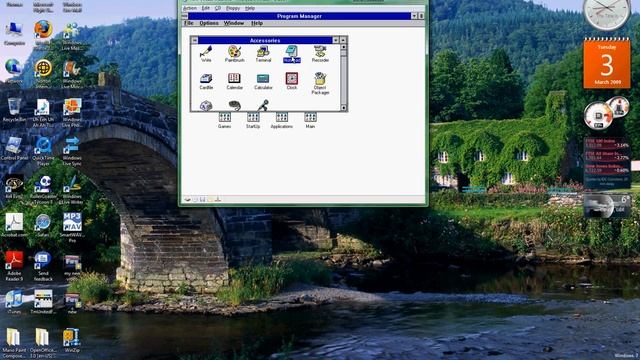Open the emulator CD menu
This screenshot has height=360, width=640.
pyautogui.click(x=218, y=8)
